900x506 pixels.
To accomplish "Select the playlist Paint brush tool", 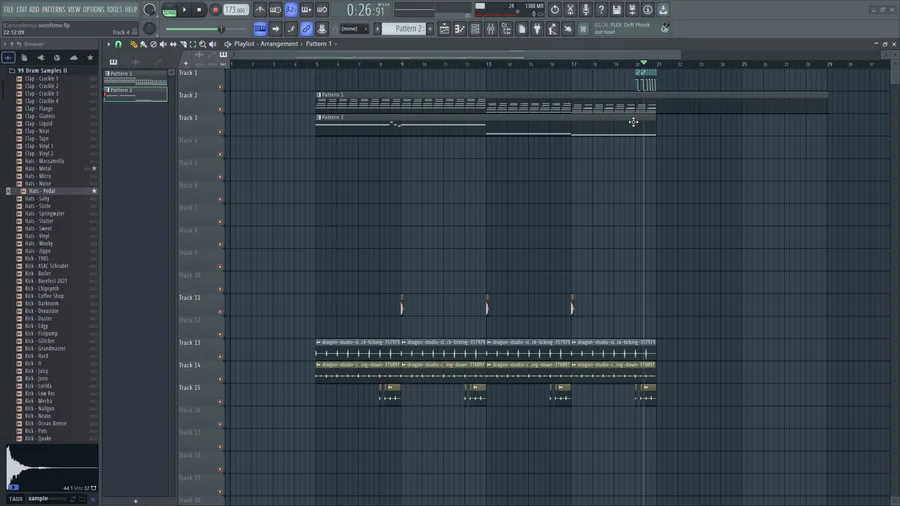I will tap(143, 44).
